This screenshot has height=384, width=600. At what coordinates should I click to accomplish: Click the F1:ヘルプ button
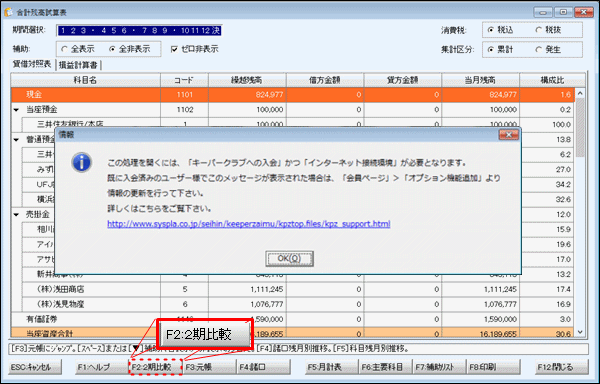tap(101, 367)
